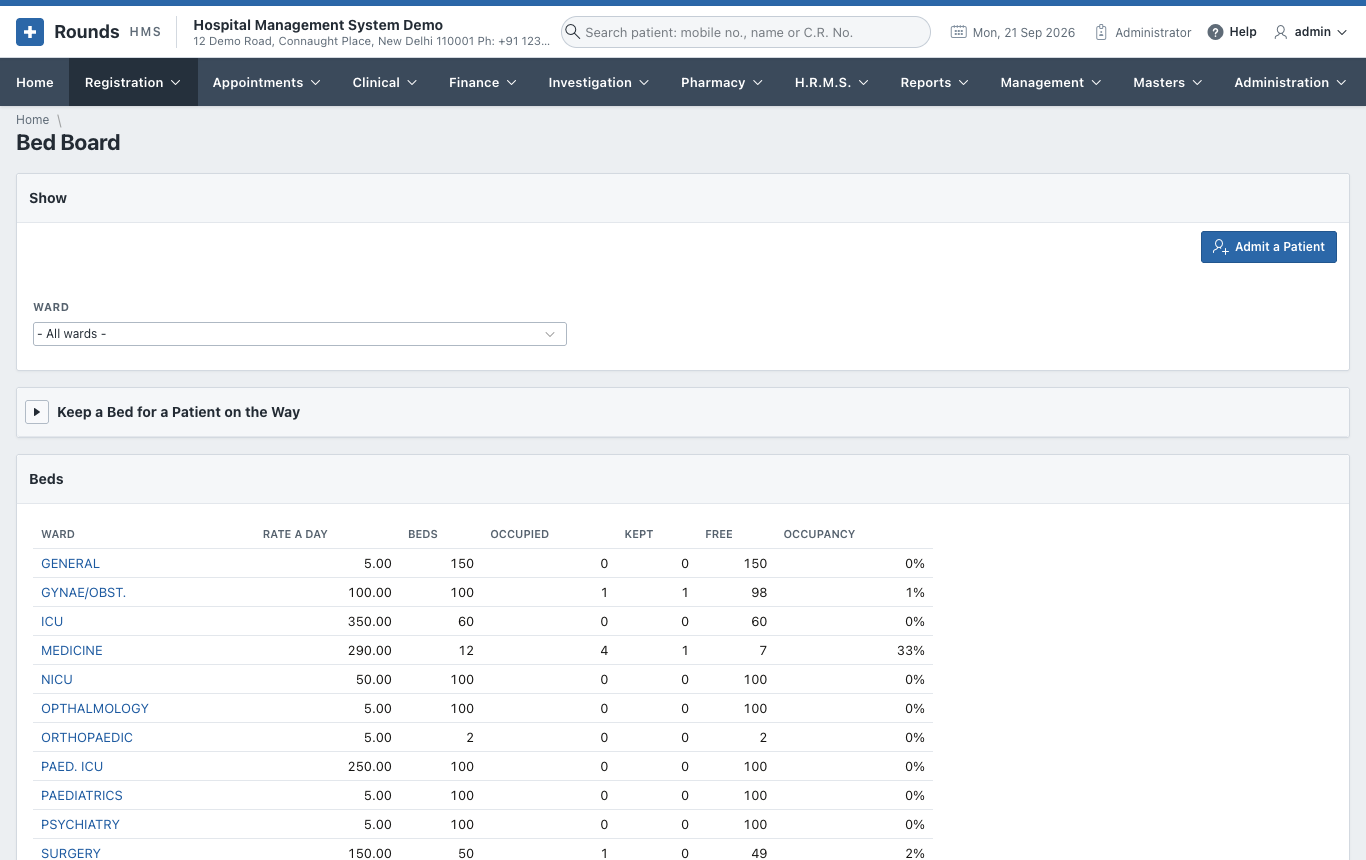Image resolution: width=1366 pixels, height=860 pixels.
Task: Open the Pharmacy menu
Action: coord(722,82)
